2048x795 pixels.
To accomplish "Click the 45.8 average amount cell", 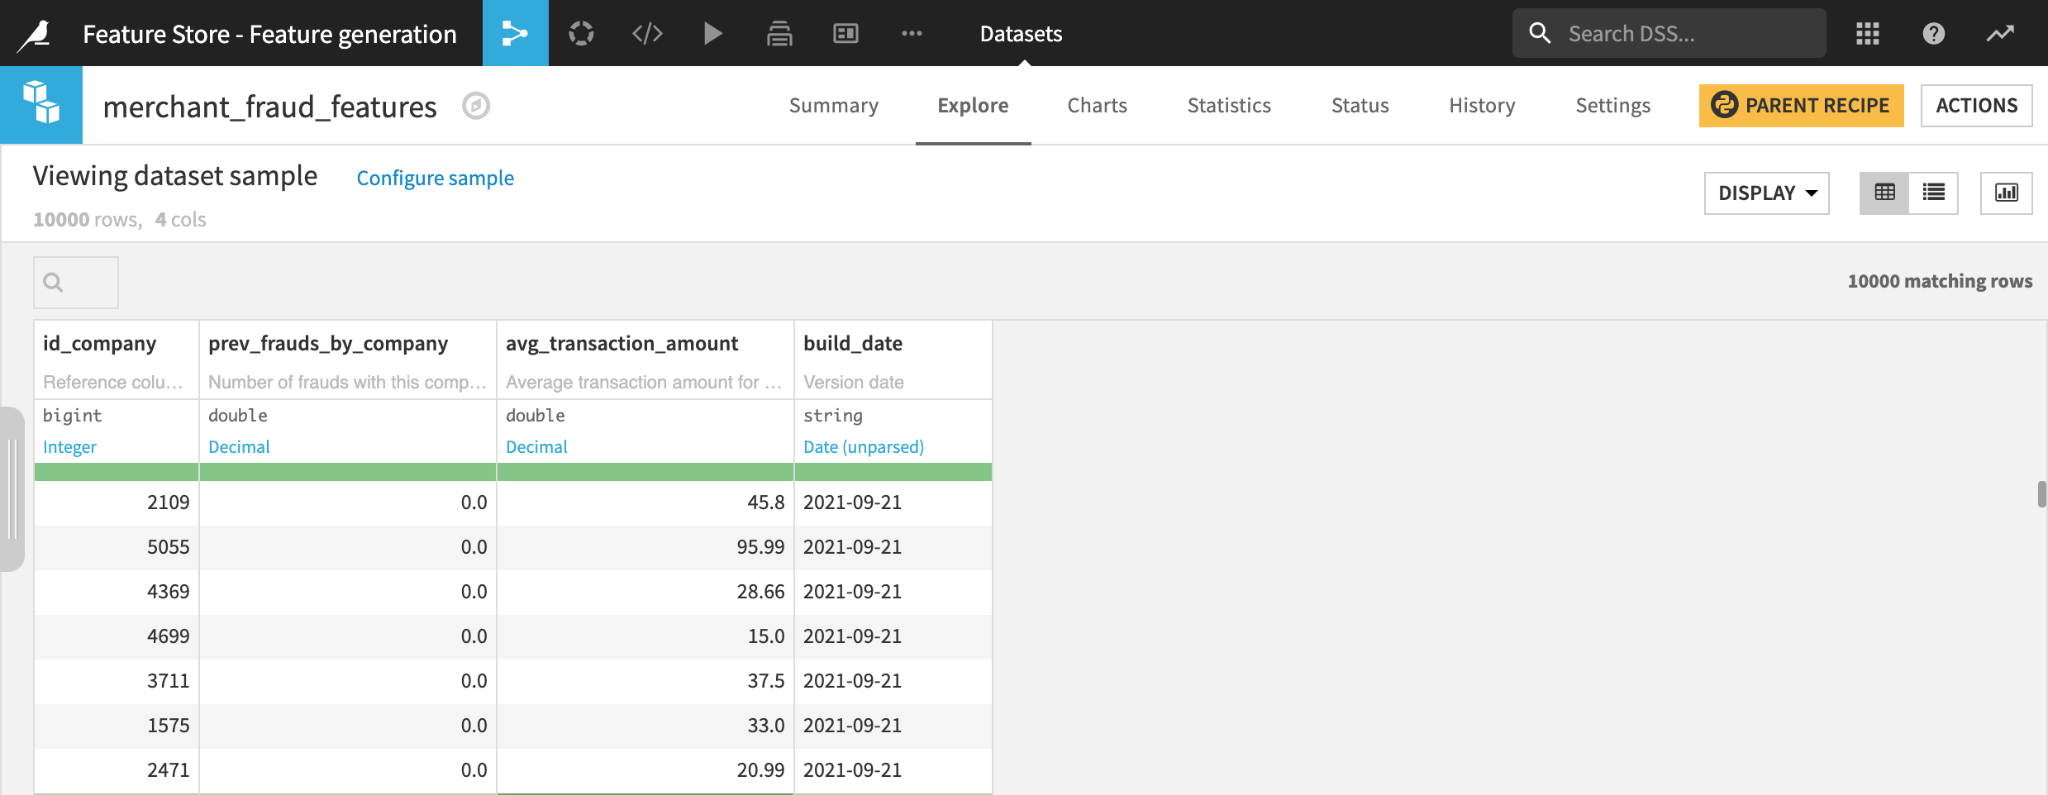I will 646,503.
